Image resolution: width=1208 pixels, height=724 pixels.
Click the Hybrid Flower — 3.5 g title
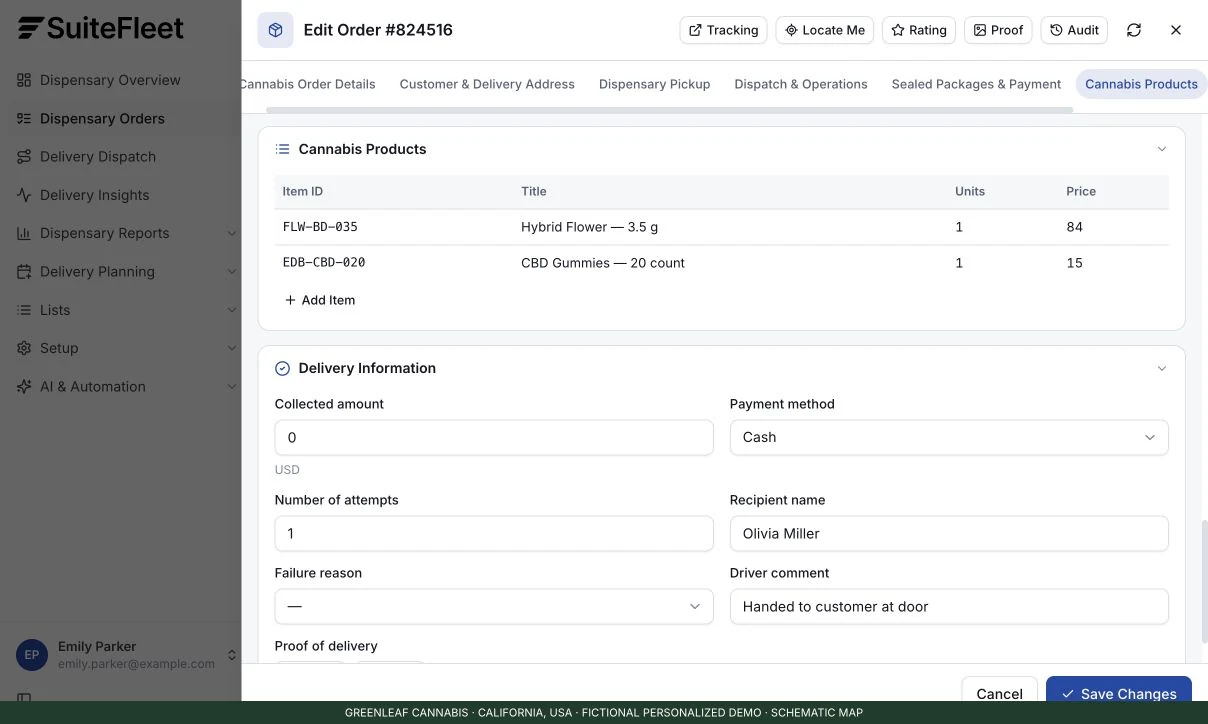tap(590, 227)
